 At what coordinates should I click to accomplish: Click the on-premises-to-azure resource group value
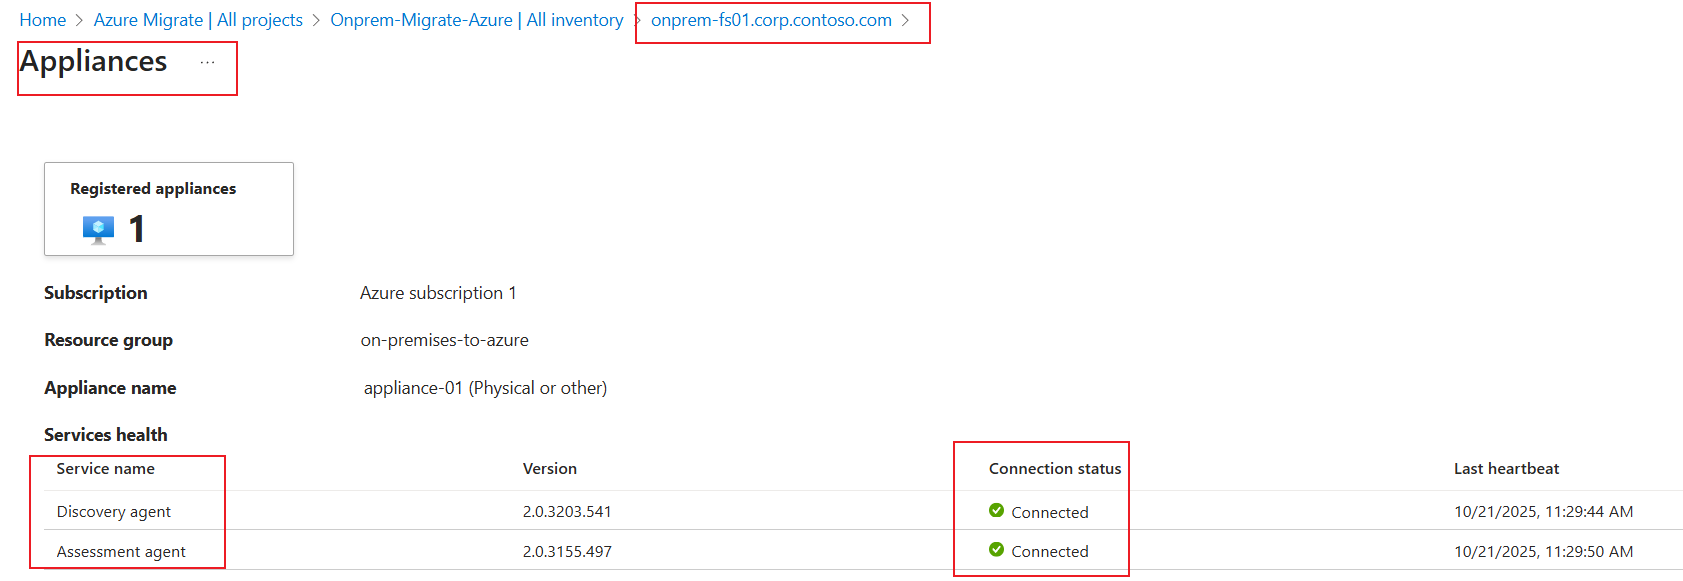point(444,340)
